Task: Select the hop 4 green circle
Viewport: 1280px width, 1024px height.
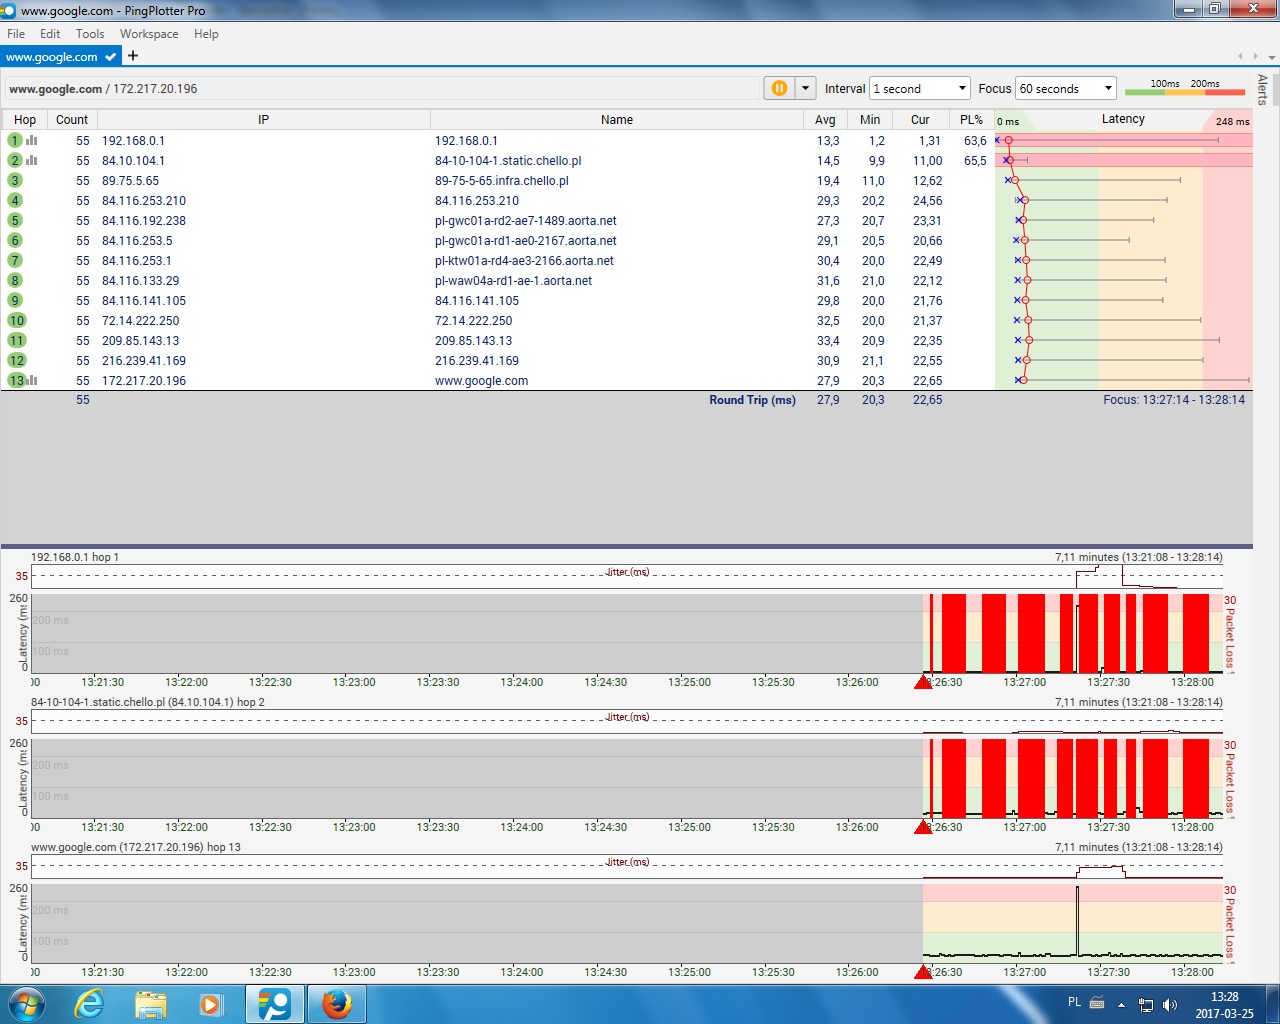Action: point(15,200)
